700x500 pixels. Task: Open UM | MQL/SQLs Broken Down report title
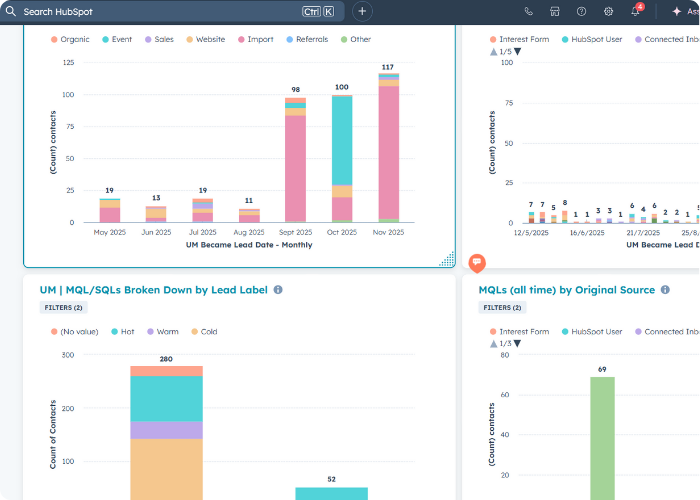[x=153, y=290]
